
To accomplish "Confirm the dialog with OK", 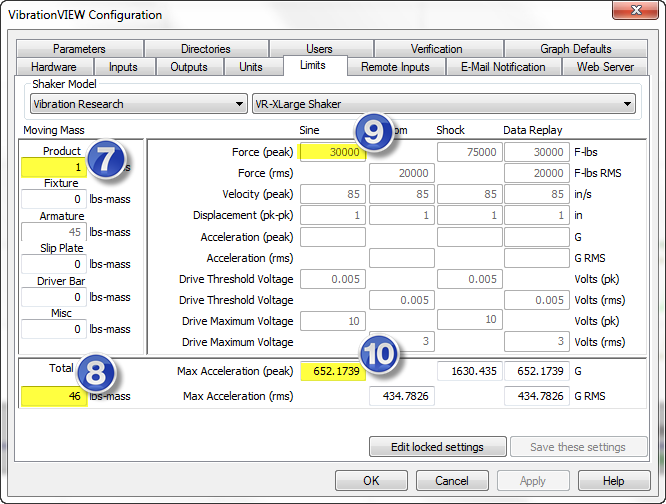I will coord(371,481).
